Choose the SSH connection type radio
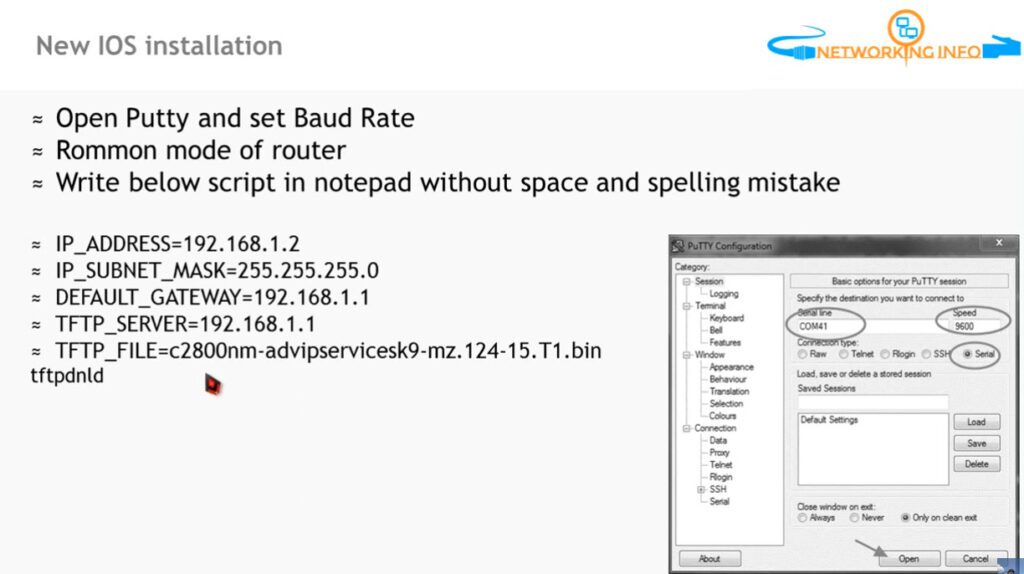This screenshot has width=1024, height=574. pyautogui.click(x=926, y=354)
